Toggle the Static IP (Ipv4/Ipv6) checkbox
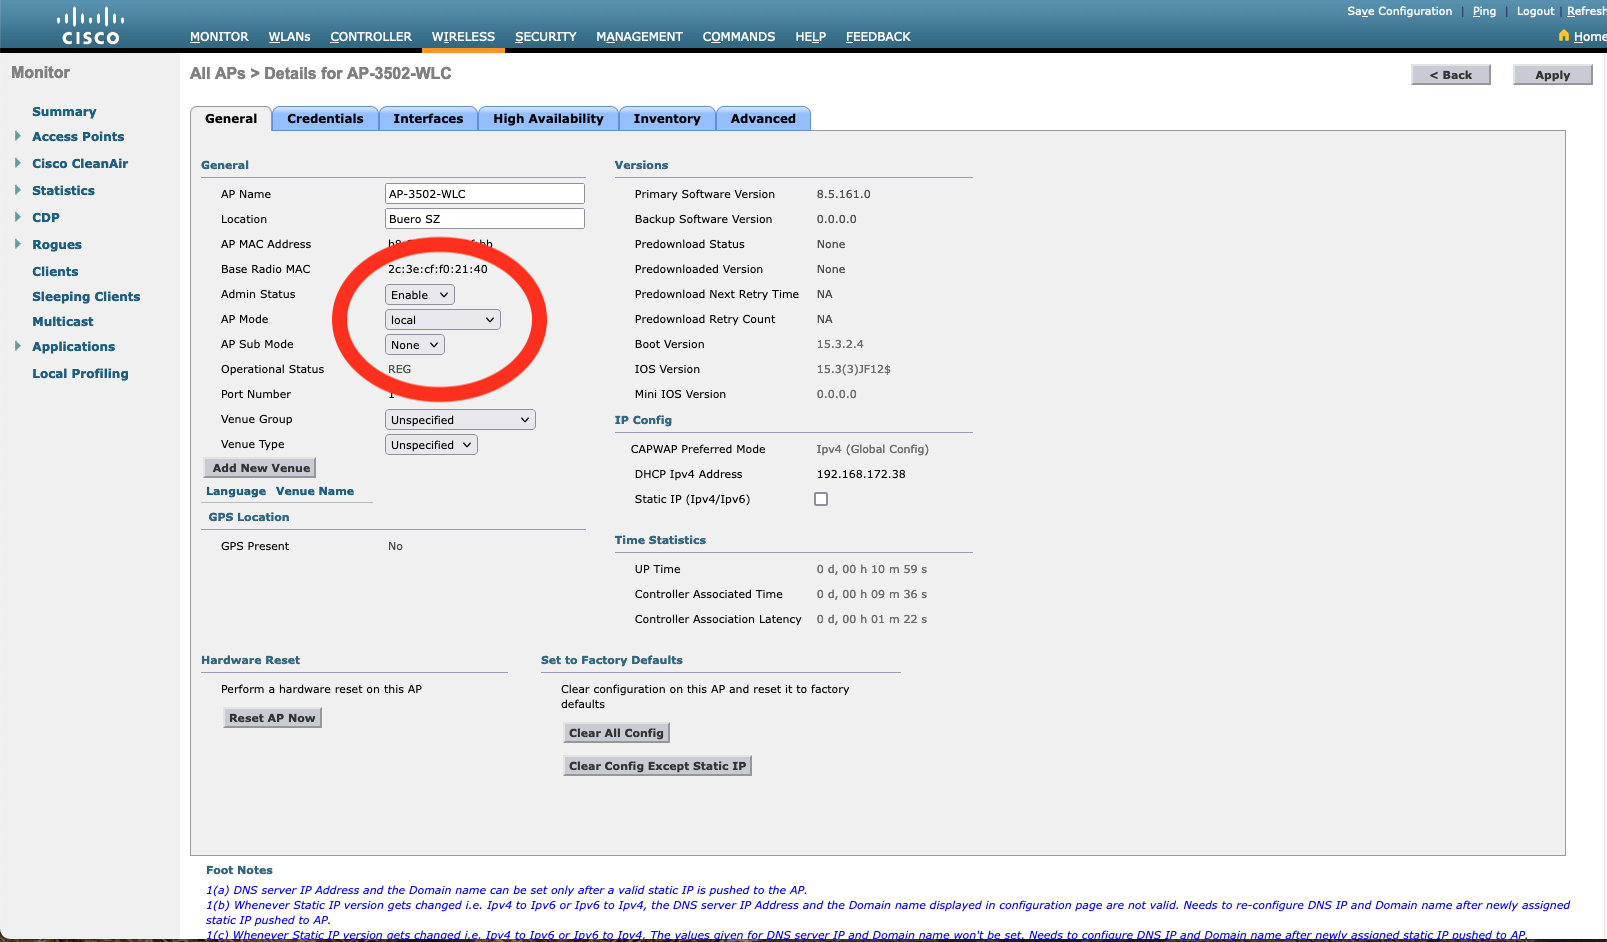1607x942 pixels. pyautogui.click(x=821, y=499)
